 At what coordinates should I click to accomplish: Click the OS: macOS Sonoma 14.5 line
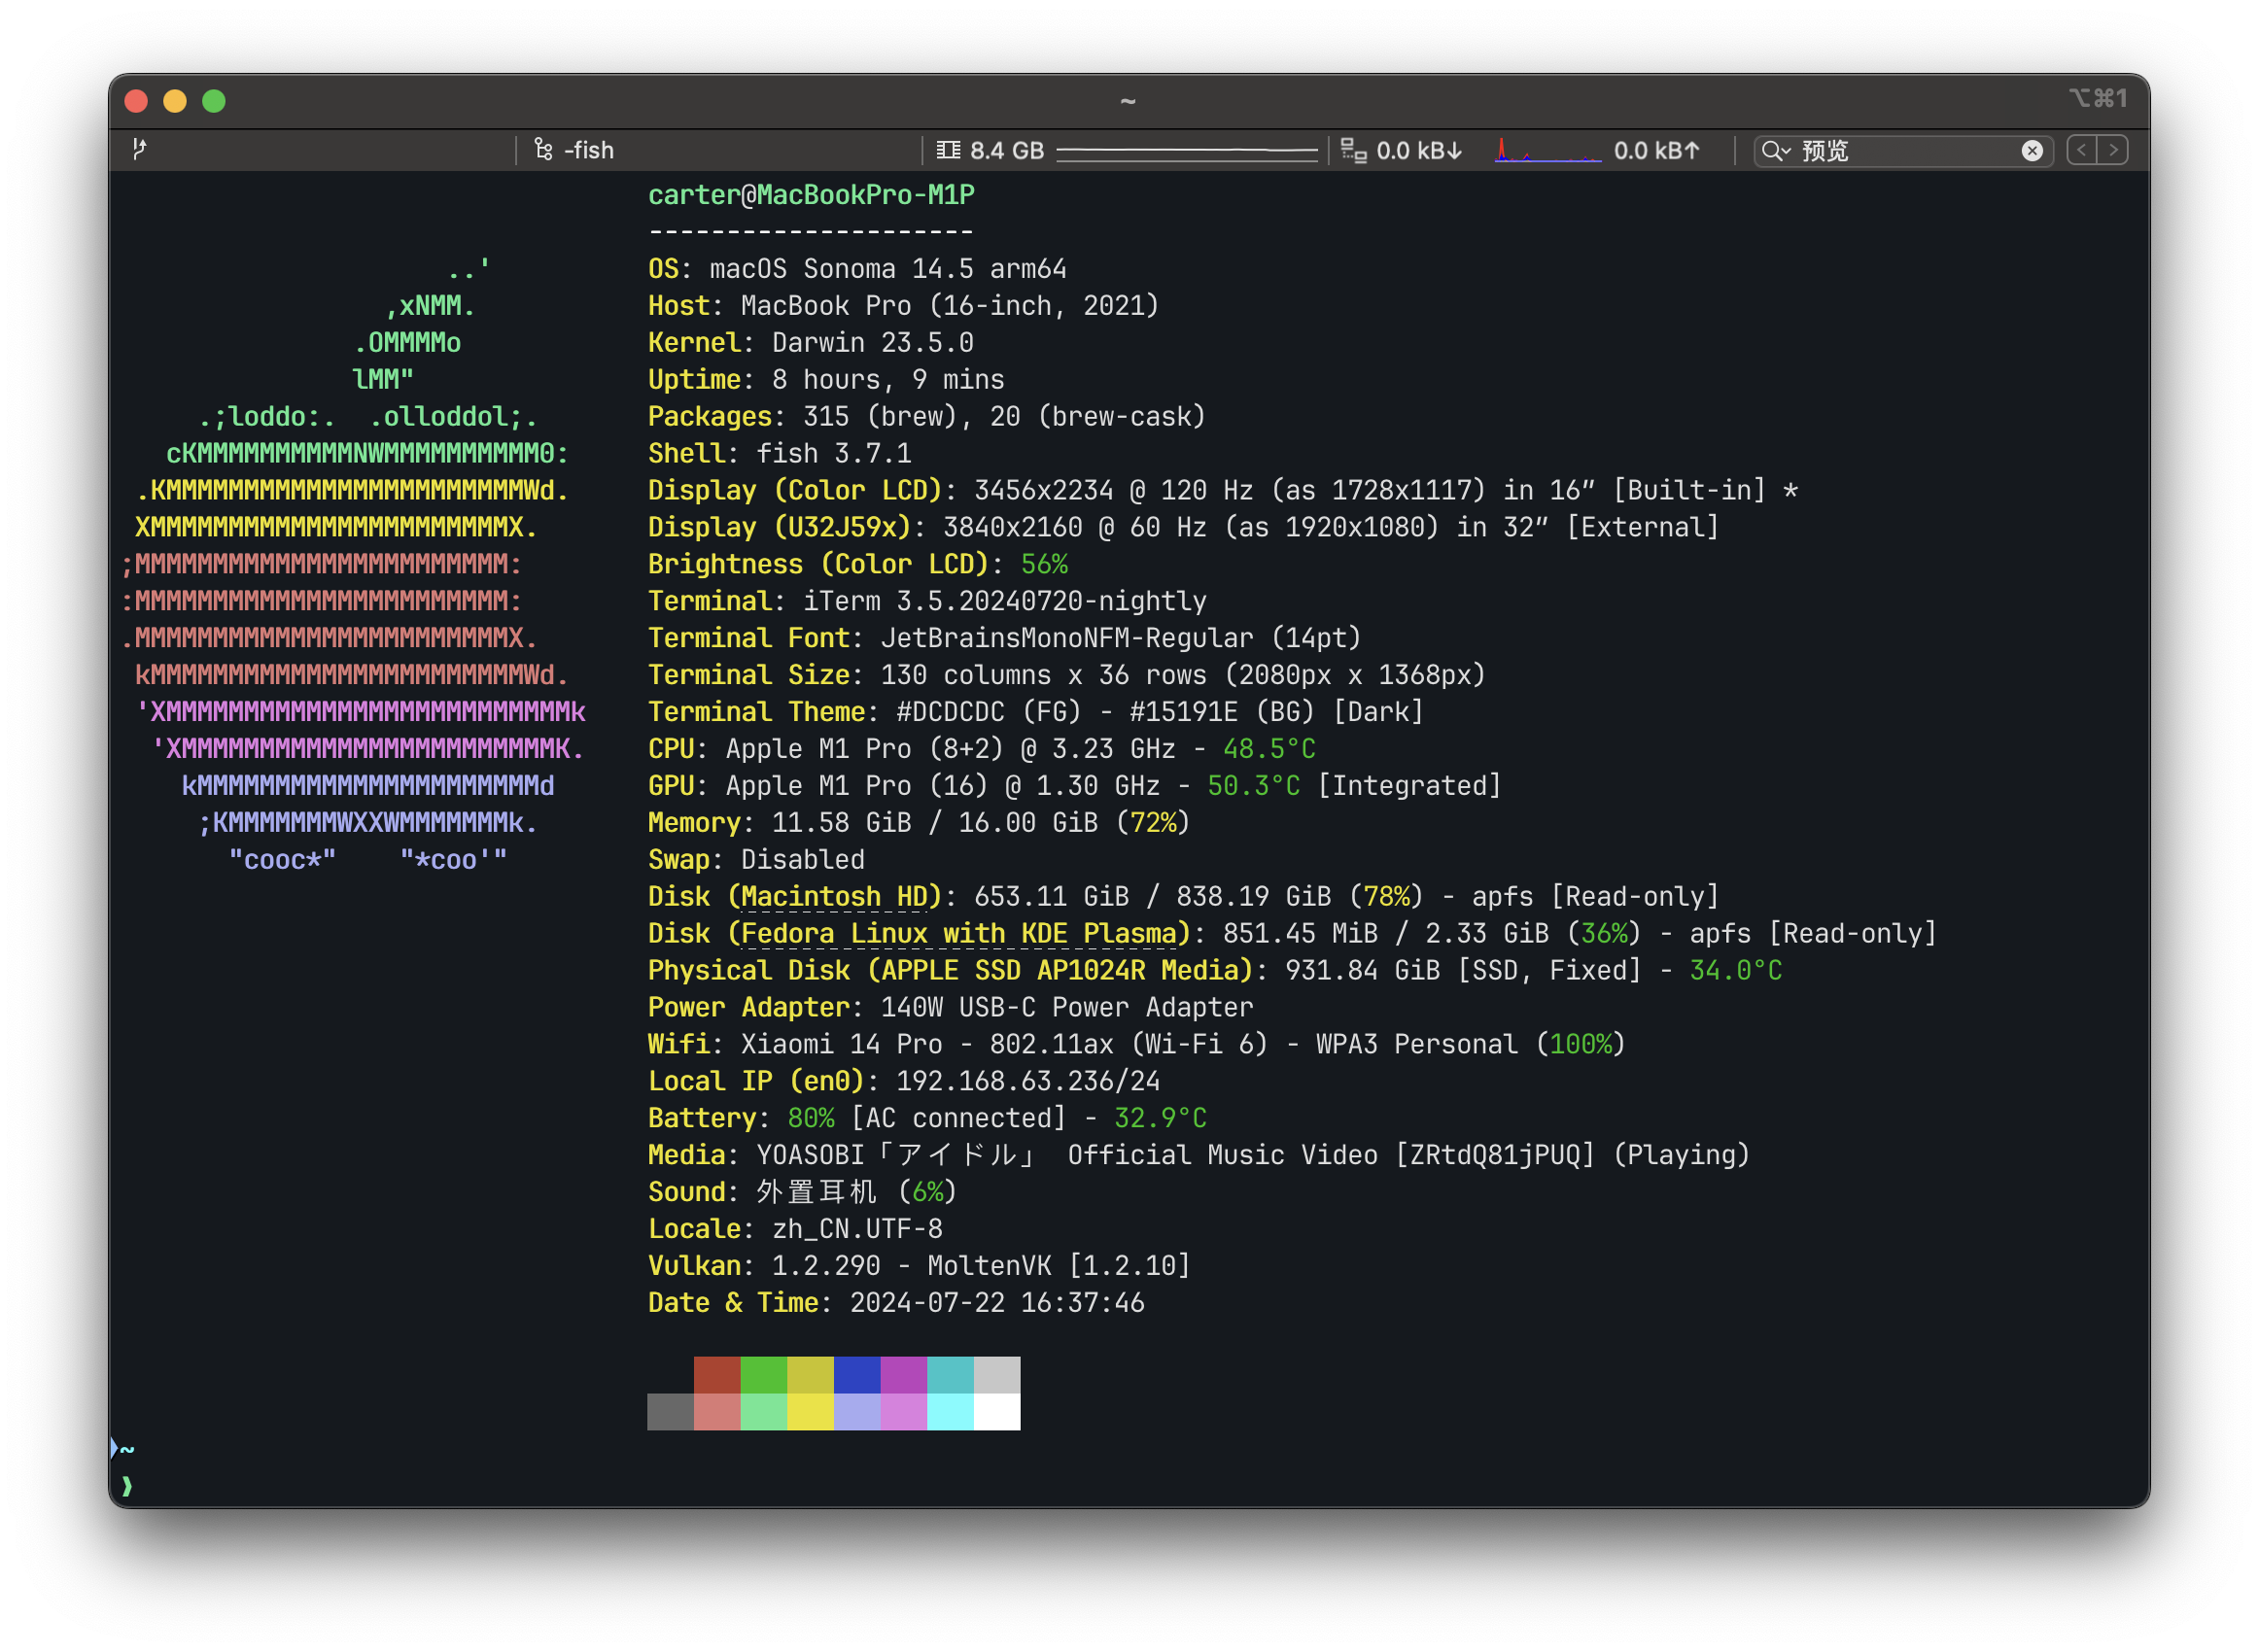click(857, 269)
